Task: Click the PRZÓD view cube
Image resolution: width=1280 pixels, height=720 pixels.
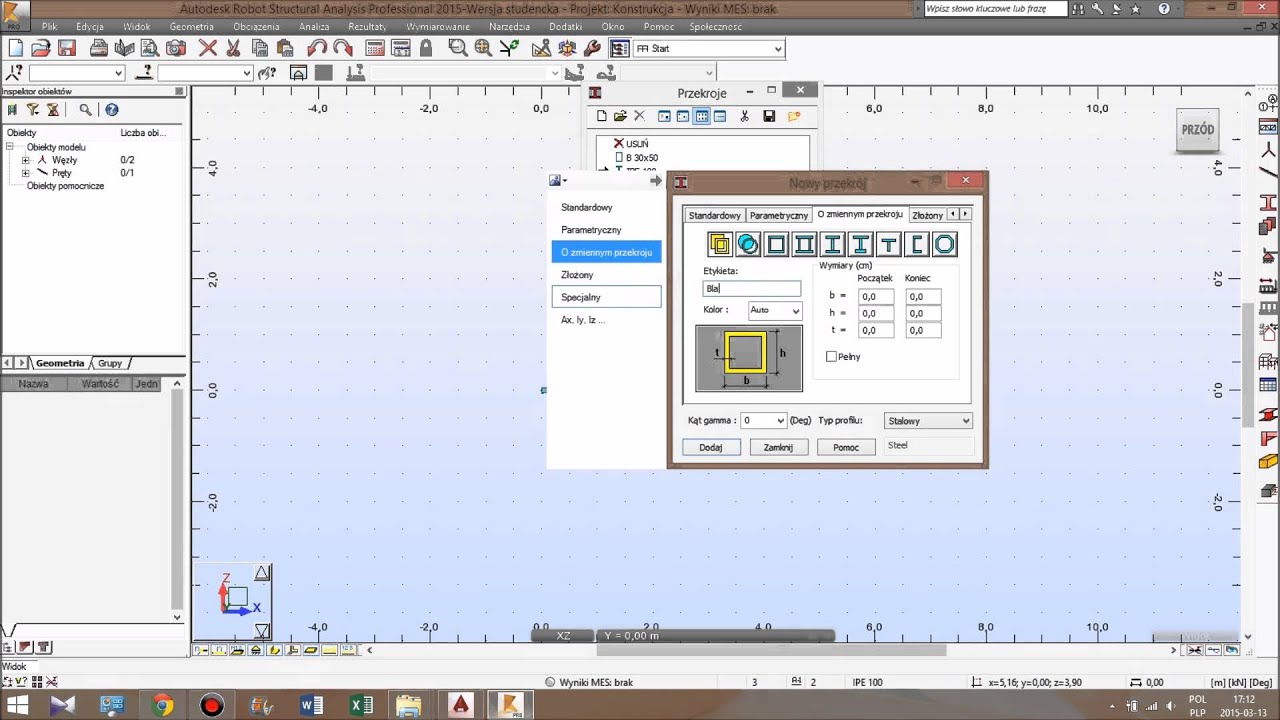Action: 1197,130
